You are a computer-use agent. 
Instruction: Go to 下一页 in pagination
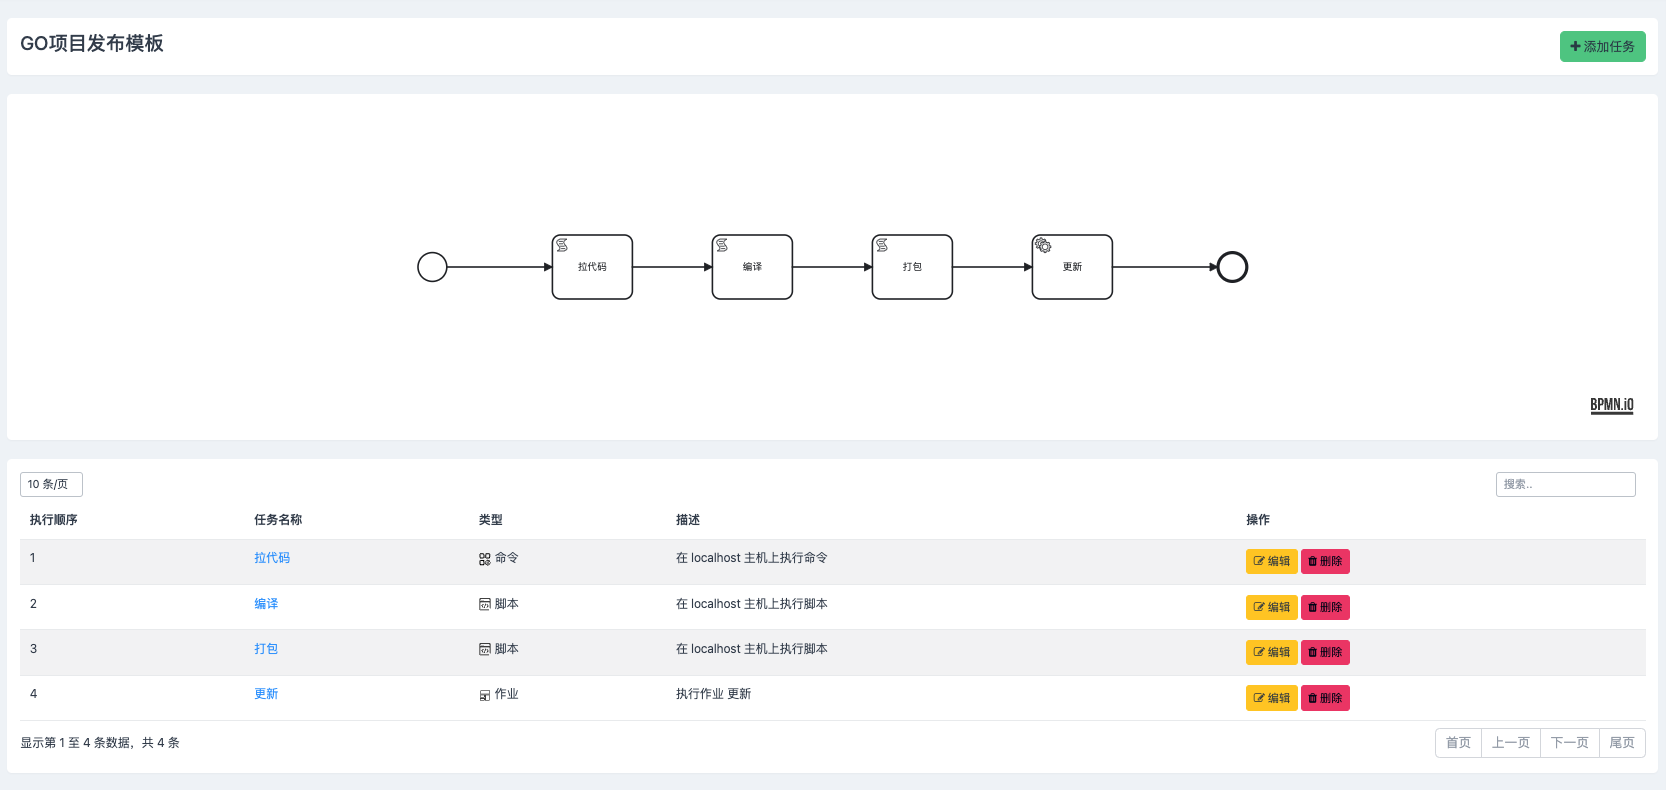(1569, 743)
